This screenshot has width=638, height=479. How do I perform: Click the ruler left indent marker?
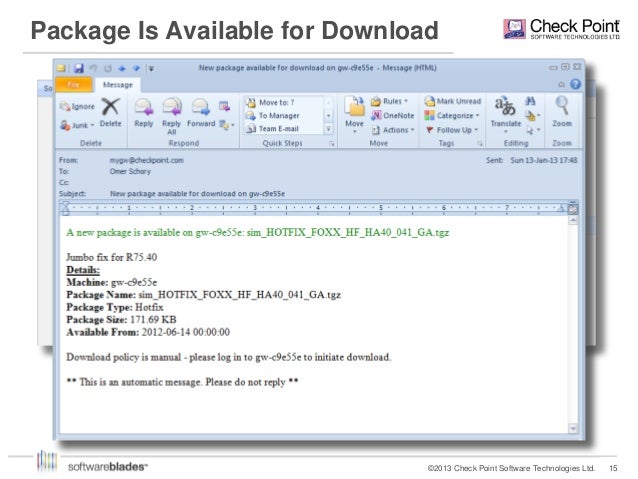pos(65,209)
